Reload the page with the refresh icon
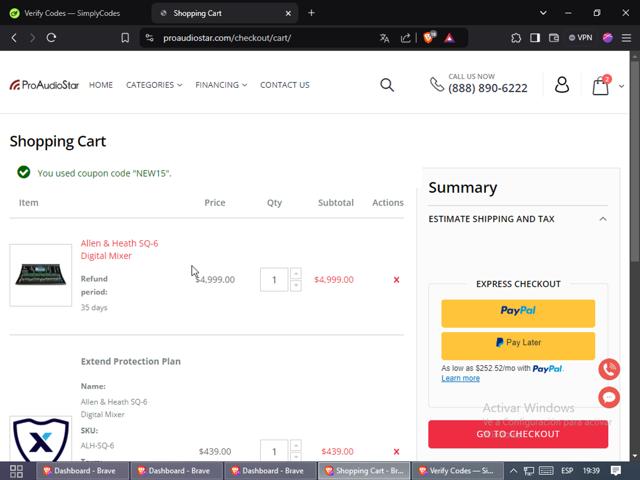This screenshot has width=640, height=480. pos(51,38)
